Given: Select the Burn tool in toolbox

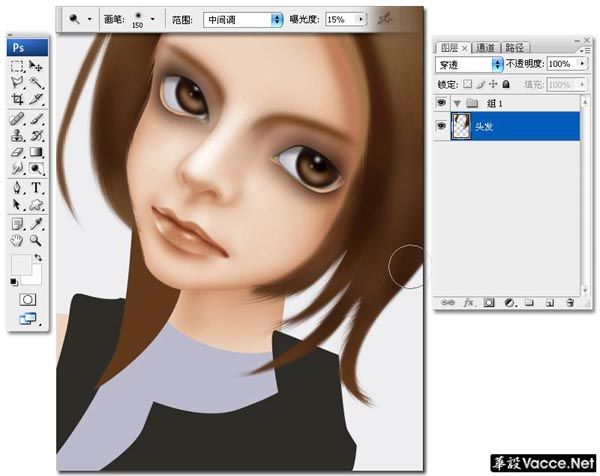Looking at the screenshot, I should pyautogui.click(x=36, y=168).
